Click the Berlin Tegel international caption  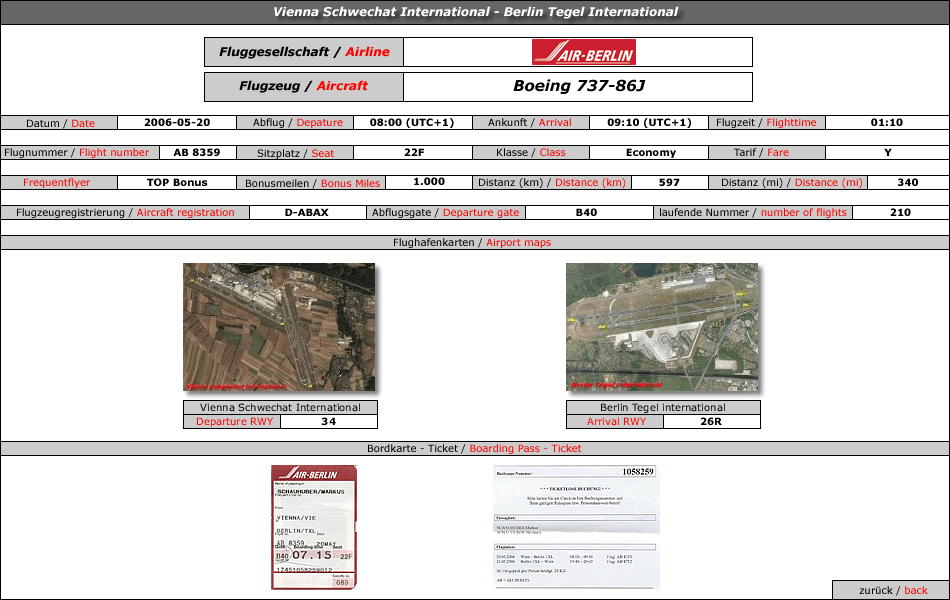click(663, 407)
